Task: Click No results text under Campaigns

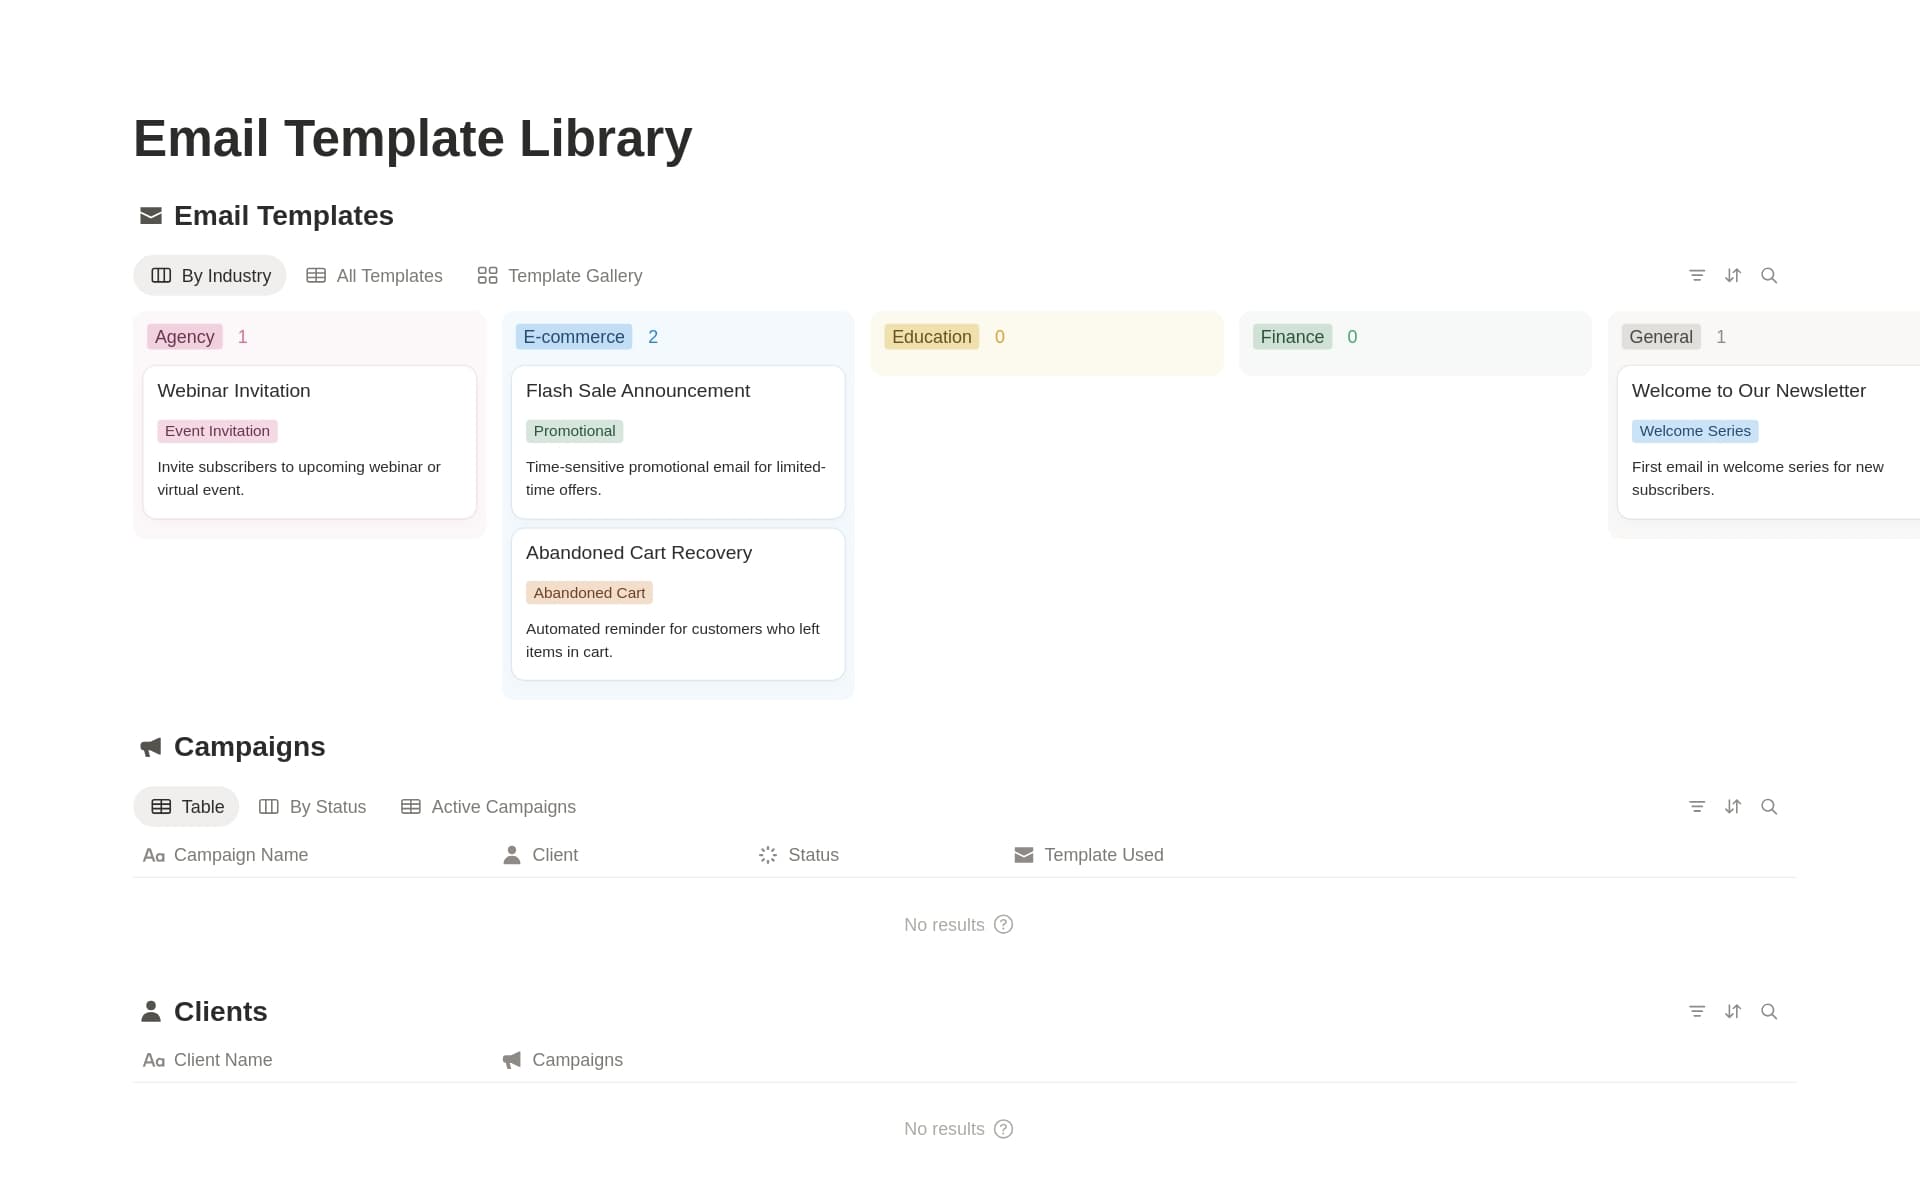Action: point(944,925)
